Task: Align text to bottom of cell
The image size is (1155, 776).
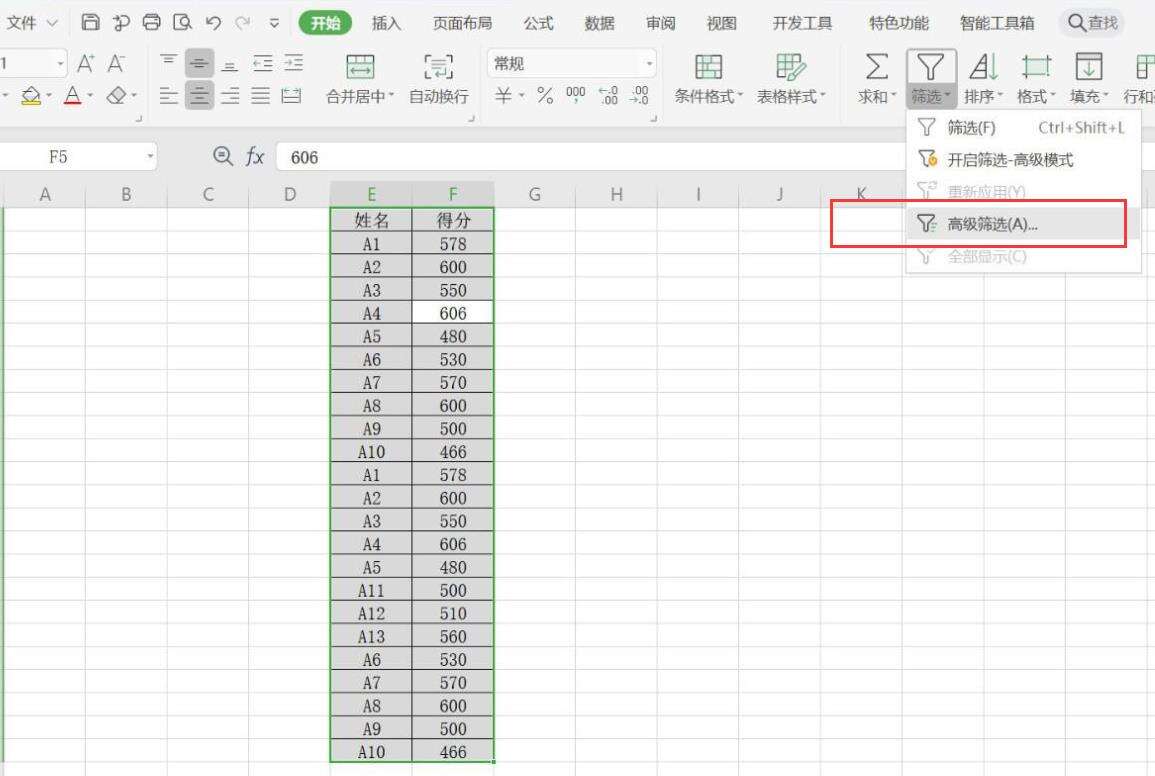Action: click(x=230, y=64)
